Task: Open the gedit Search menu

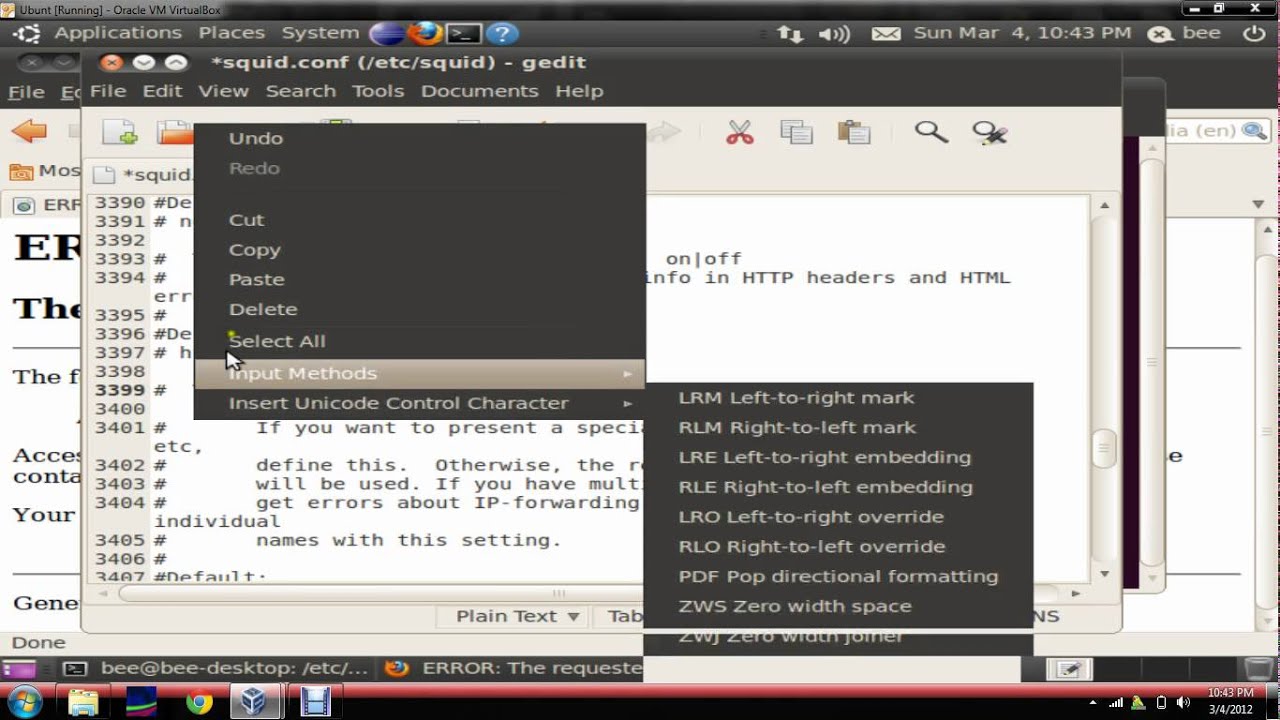Action: pyautogui.click(x=300, y=91)
